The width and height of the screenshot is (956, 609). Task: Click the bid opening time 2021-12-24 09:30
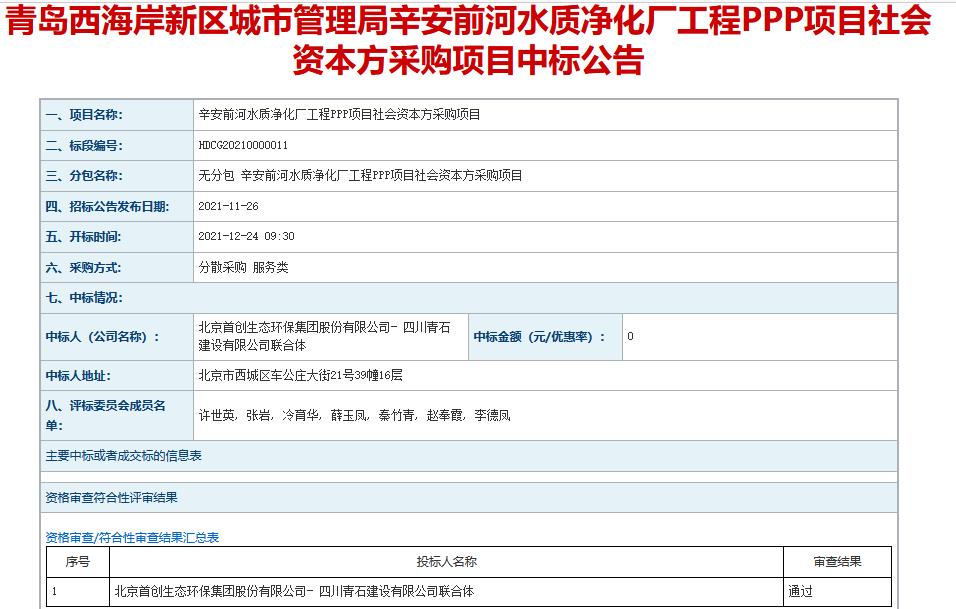[247, 237]
